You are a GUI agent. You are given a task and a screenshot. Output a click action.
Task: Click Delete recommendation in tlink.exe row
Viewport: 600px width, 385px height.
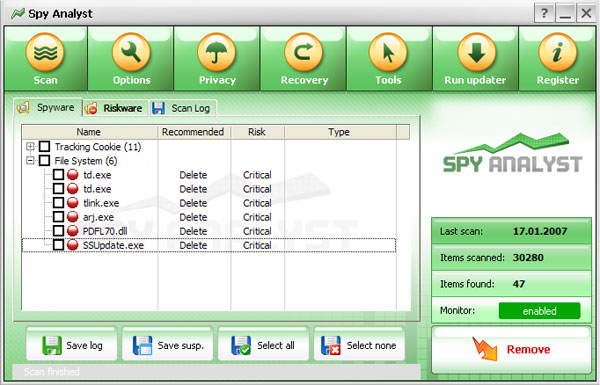(x=193, y=203)
